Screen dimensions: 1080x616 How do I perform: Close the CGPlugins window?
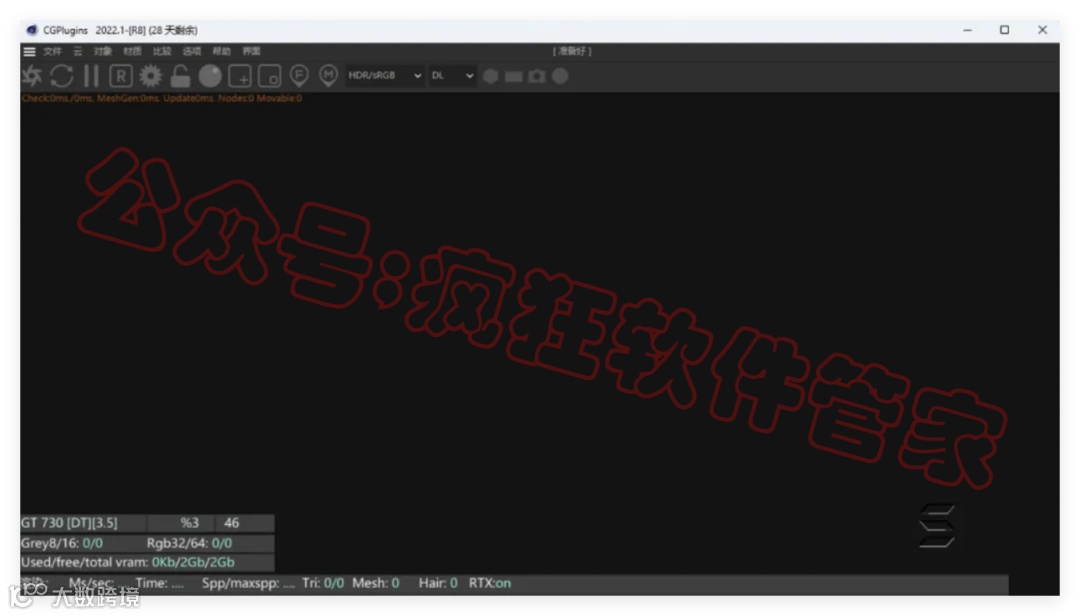pos(1042,30)
